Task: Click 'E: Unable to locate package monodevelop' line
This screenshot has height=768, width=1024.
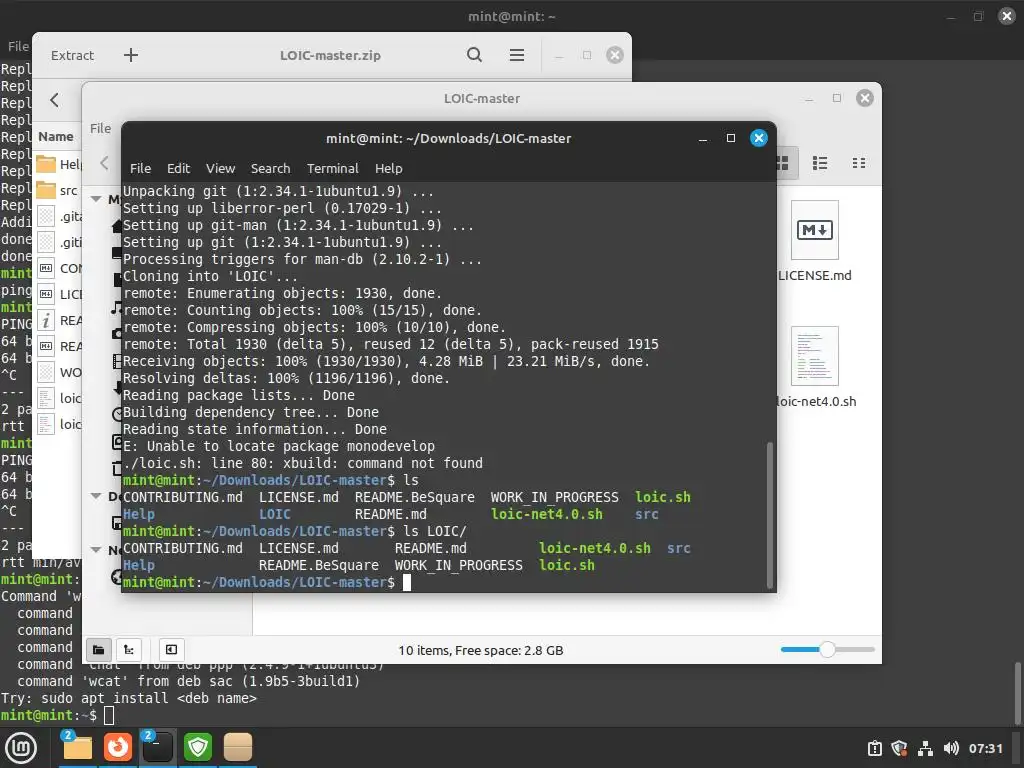Action: coord(279,447)
